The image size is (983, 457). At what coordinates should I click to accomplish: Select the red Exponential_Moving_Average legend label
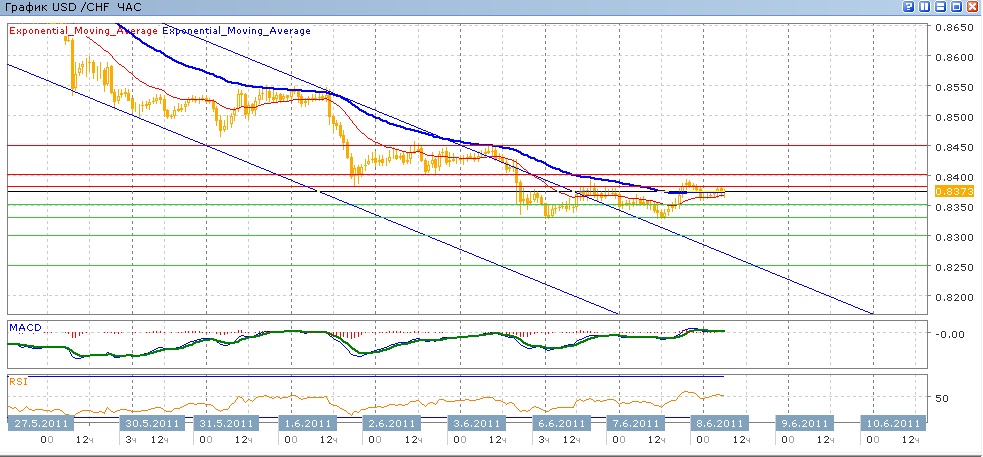[x=84, y=31]
